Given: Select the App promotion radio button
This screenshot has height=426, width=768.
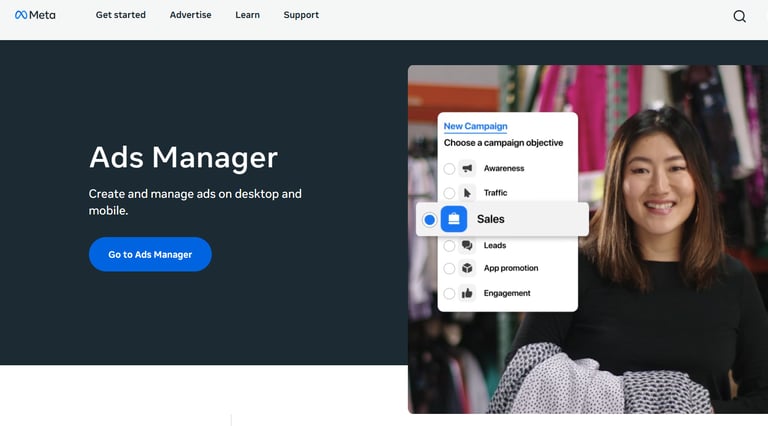Looking at the screenshot, I should (449, 268).
